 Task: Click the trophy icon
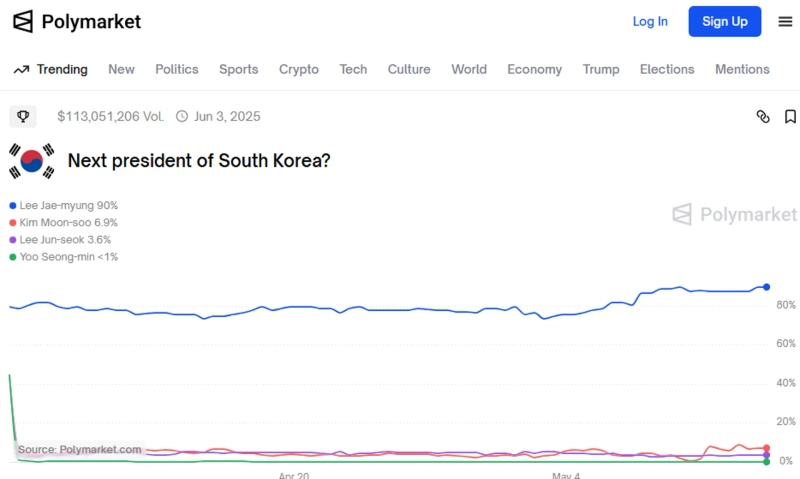pyautogui.click(x=23, y=116)
